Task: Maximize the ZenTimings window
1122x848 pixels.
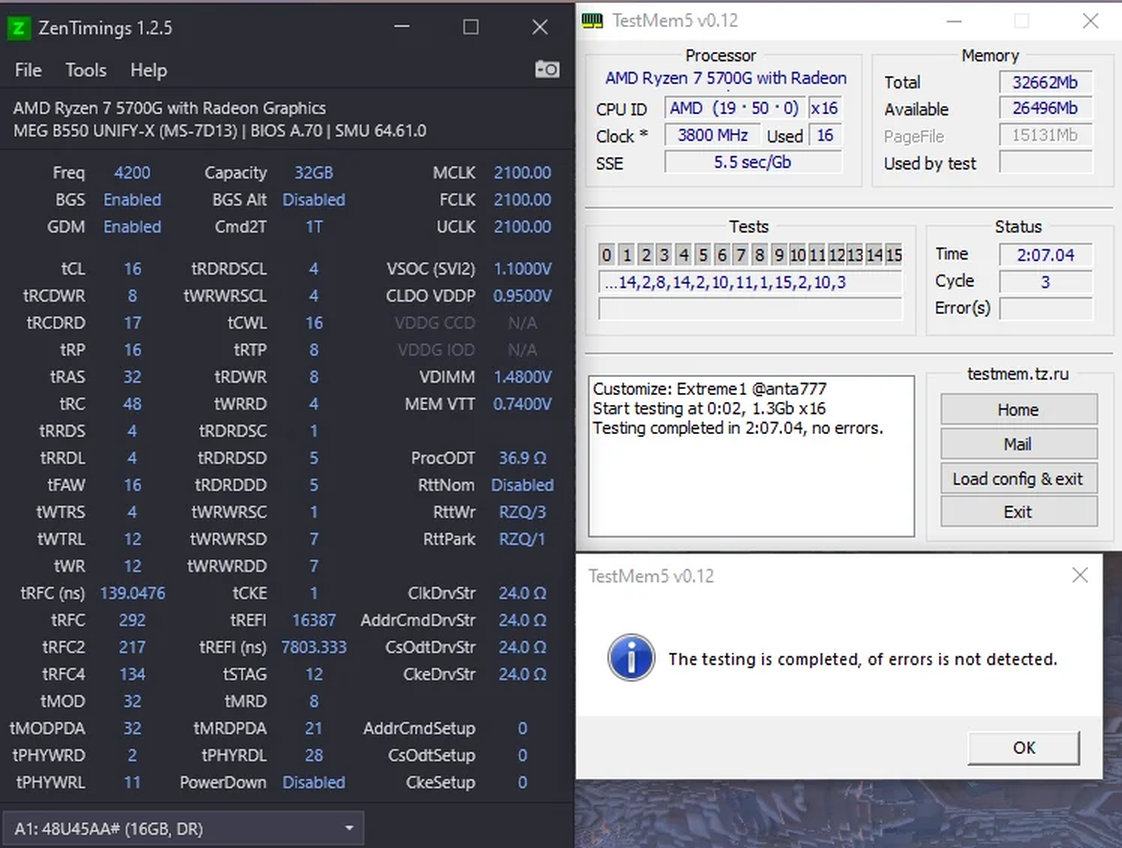Action: click(x=471, y=27)
